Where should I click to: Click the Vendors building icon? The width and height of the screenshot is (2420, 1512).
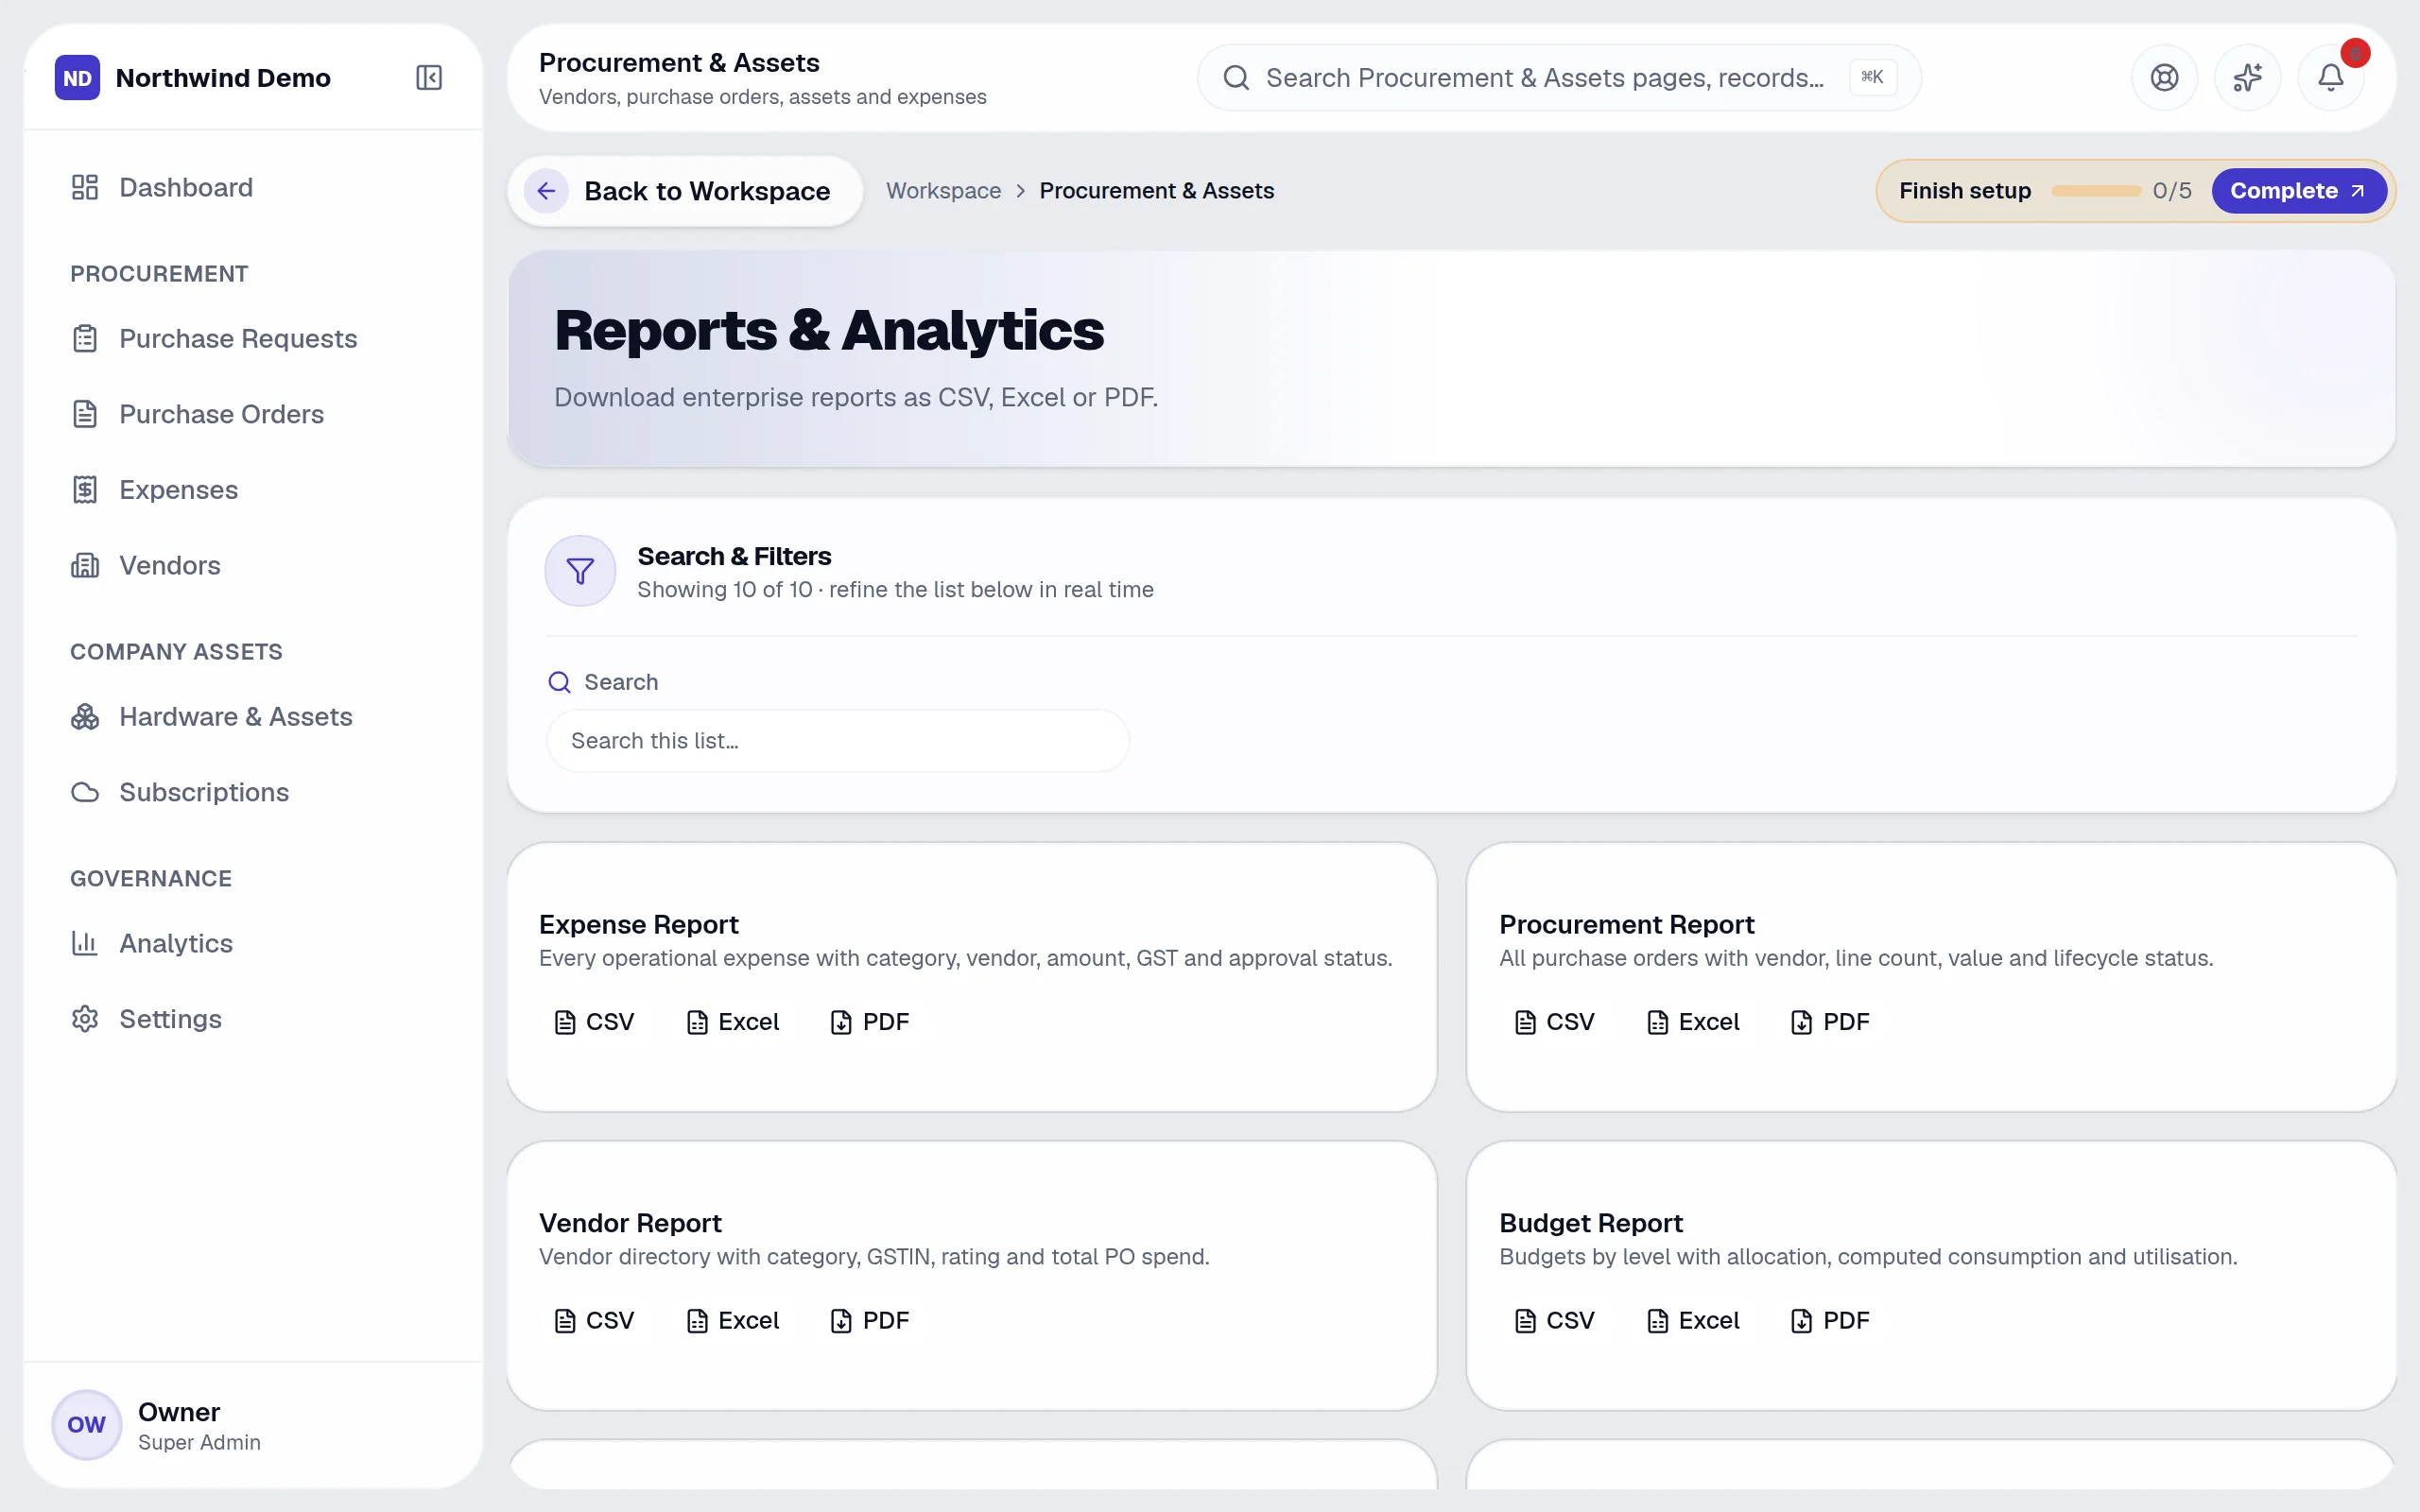pos(85,565)
